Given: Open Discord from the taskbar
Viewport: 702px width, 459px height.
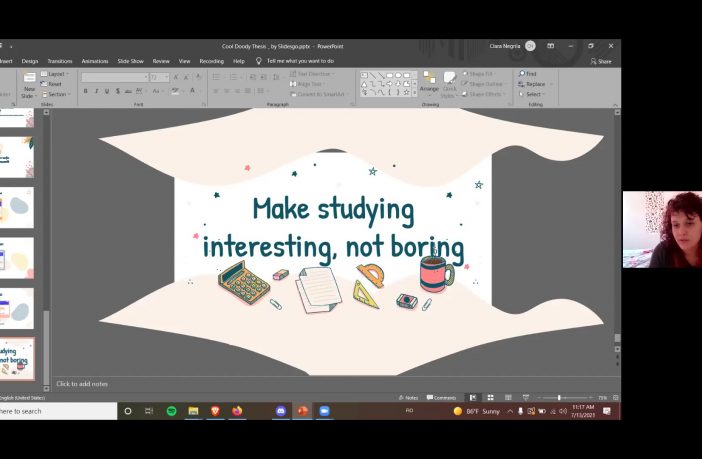Looking at the screenshot, I should (x=280, y=411).
